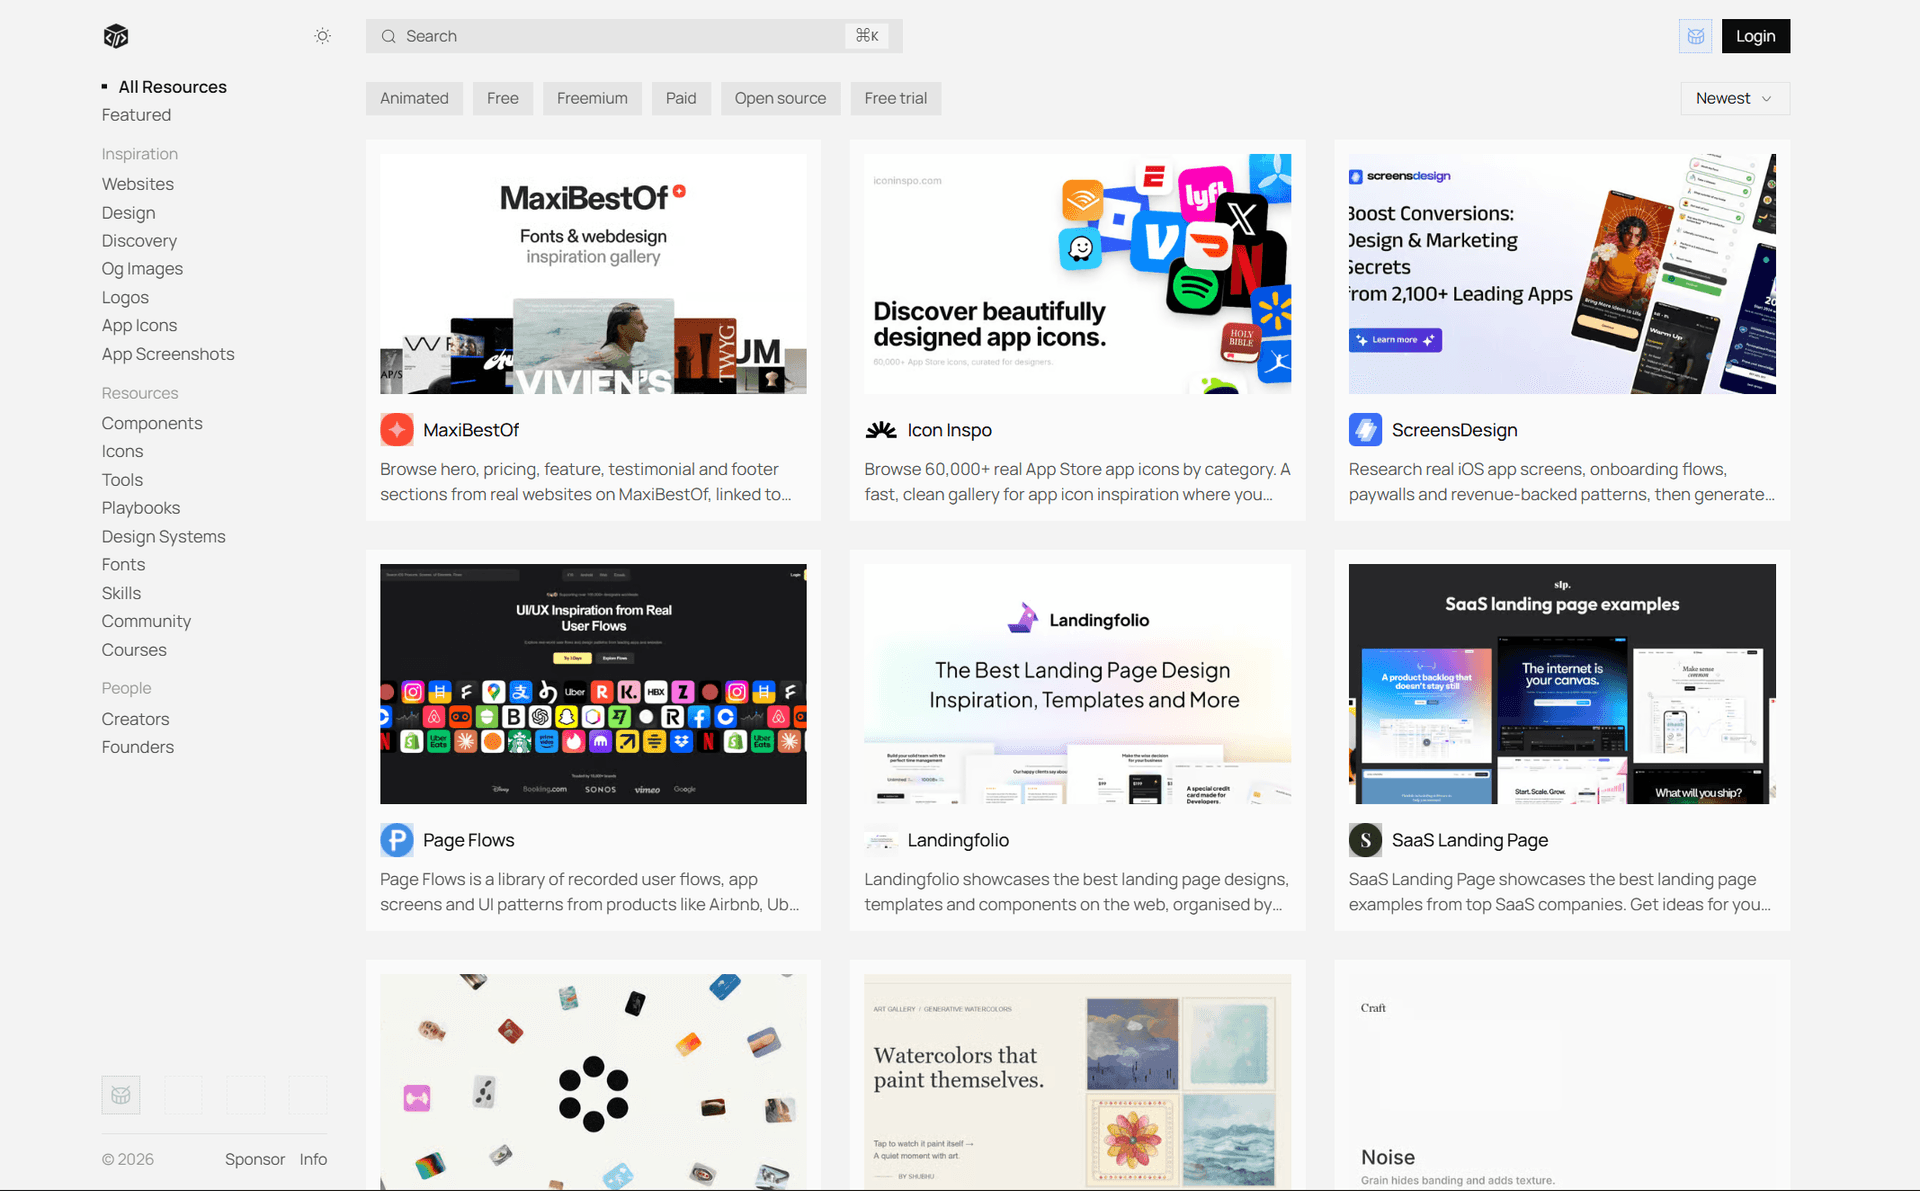Click into the Search field
The height and width of the screenshot is (1191, 1920).
click(634, 36)
